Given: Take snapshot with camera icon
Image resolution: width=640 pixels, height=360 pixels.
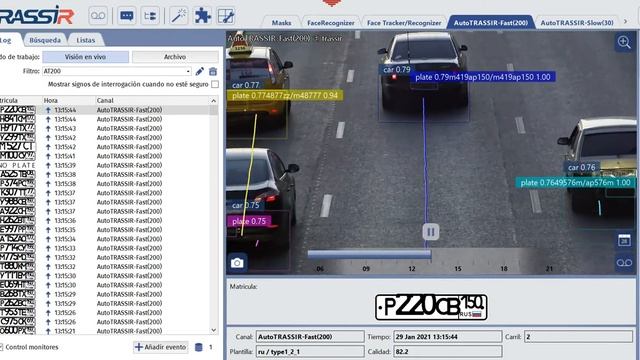Looking at the screenshot, I should pos(237,263).
